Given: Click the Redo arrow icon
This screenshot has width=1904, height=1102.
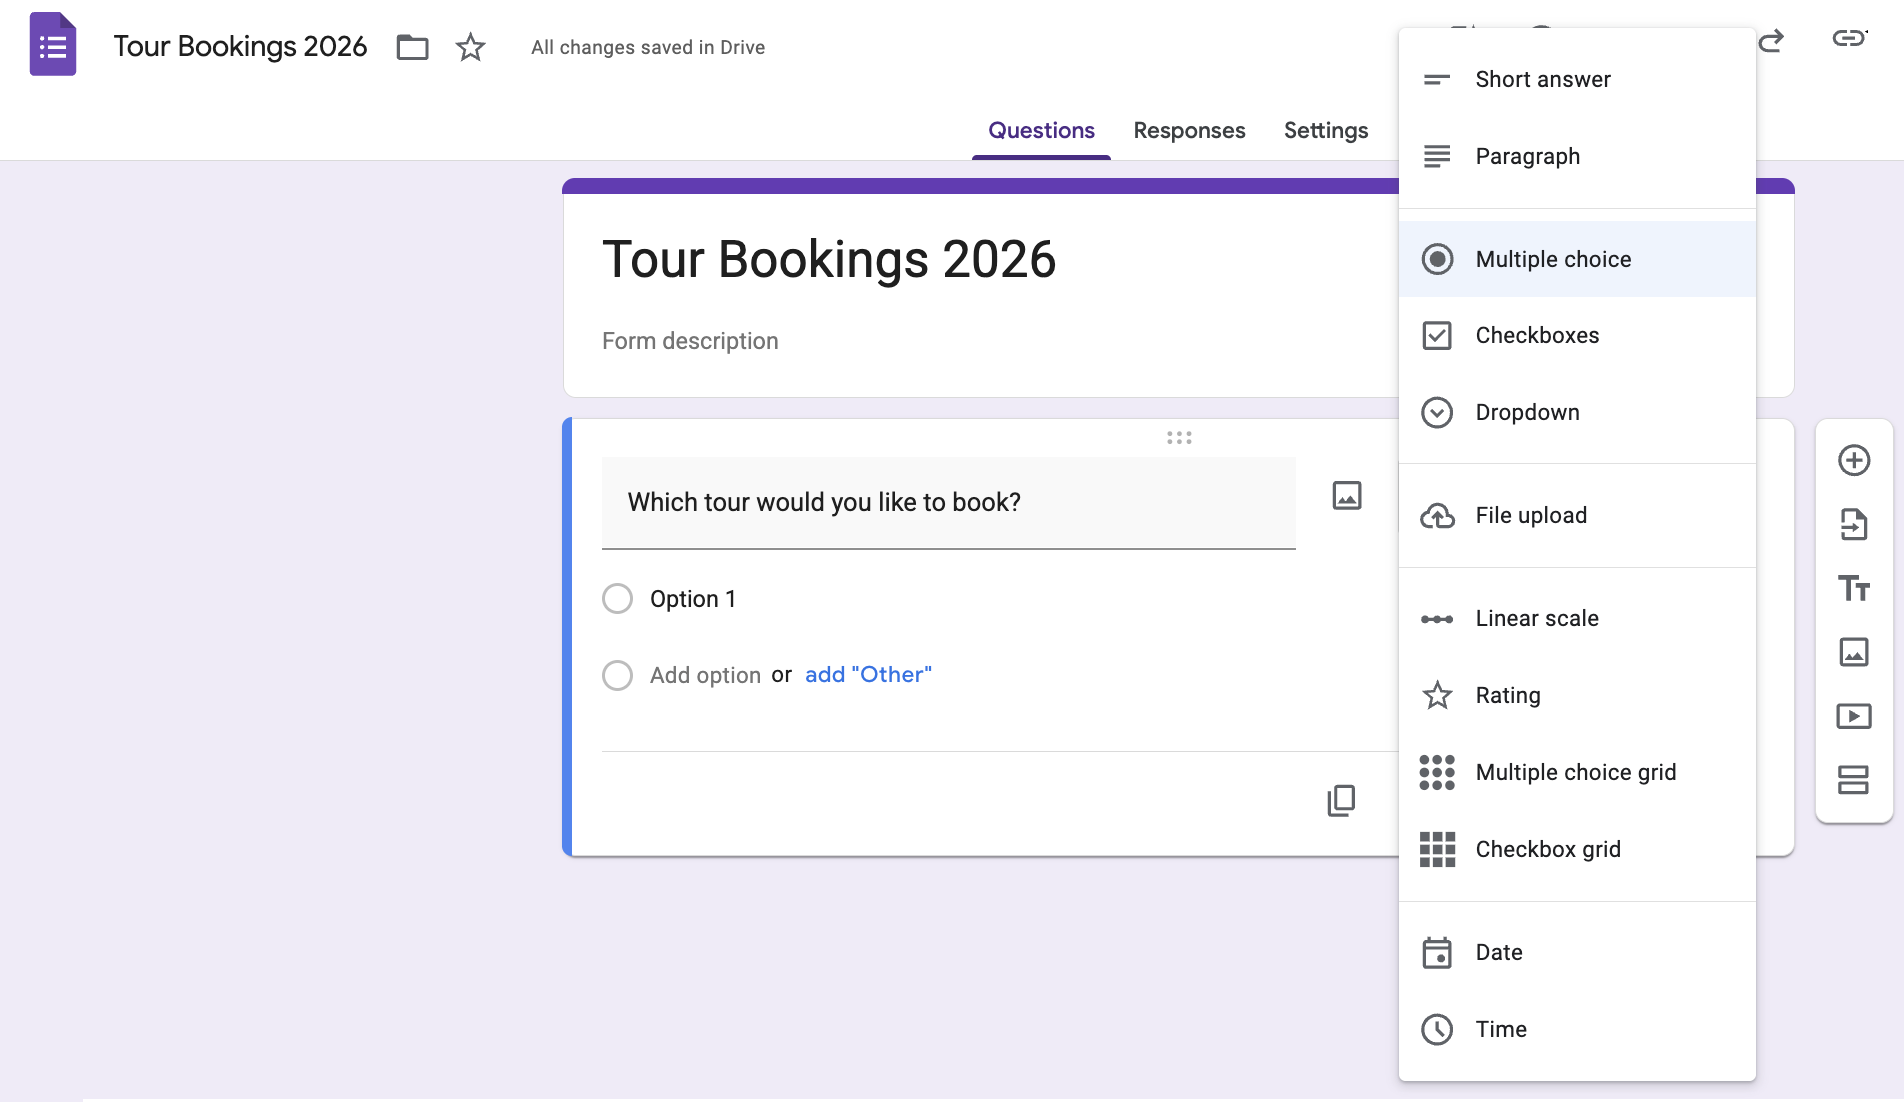Looking at the screenshot, I should tap(1772, 42).
